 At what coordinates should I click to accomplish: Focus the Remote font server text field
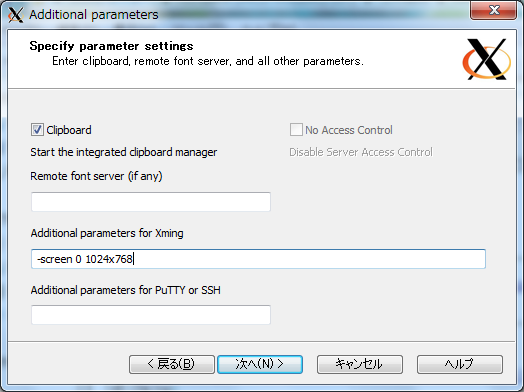point(151,202)
